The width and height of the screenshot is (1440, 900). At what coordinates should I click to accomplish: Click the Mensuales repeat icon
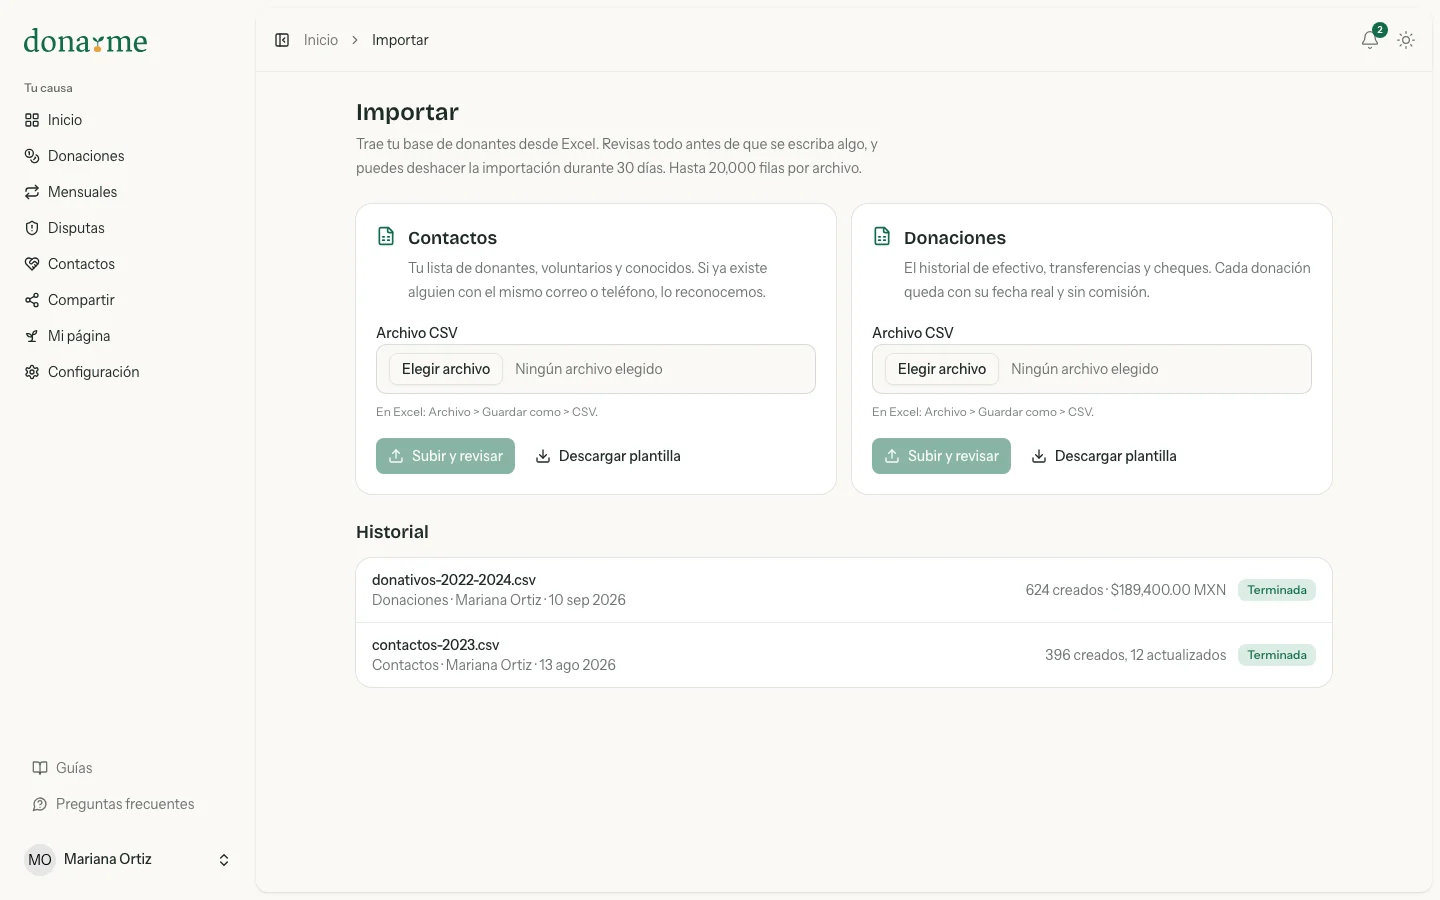(x=32, y=192)
